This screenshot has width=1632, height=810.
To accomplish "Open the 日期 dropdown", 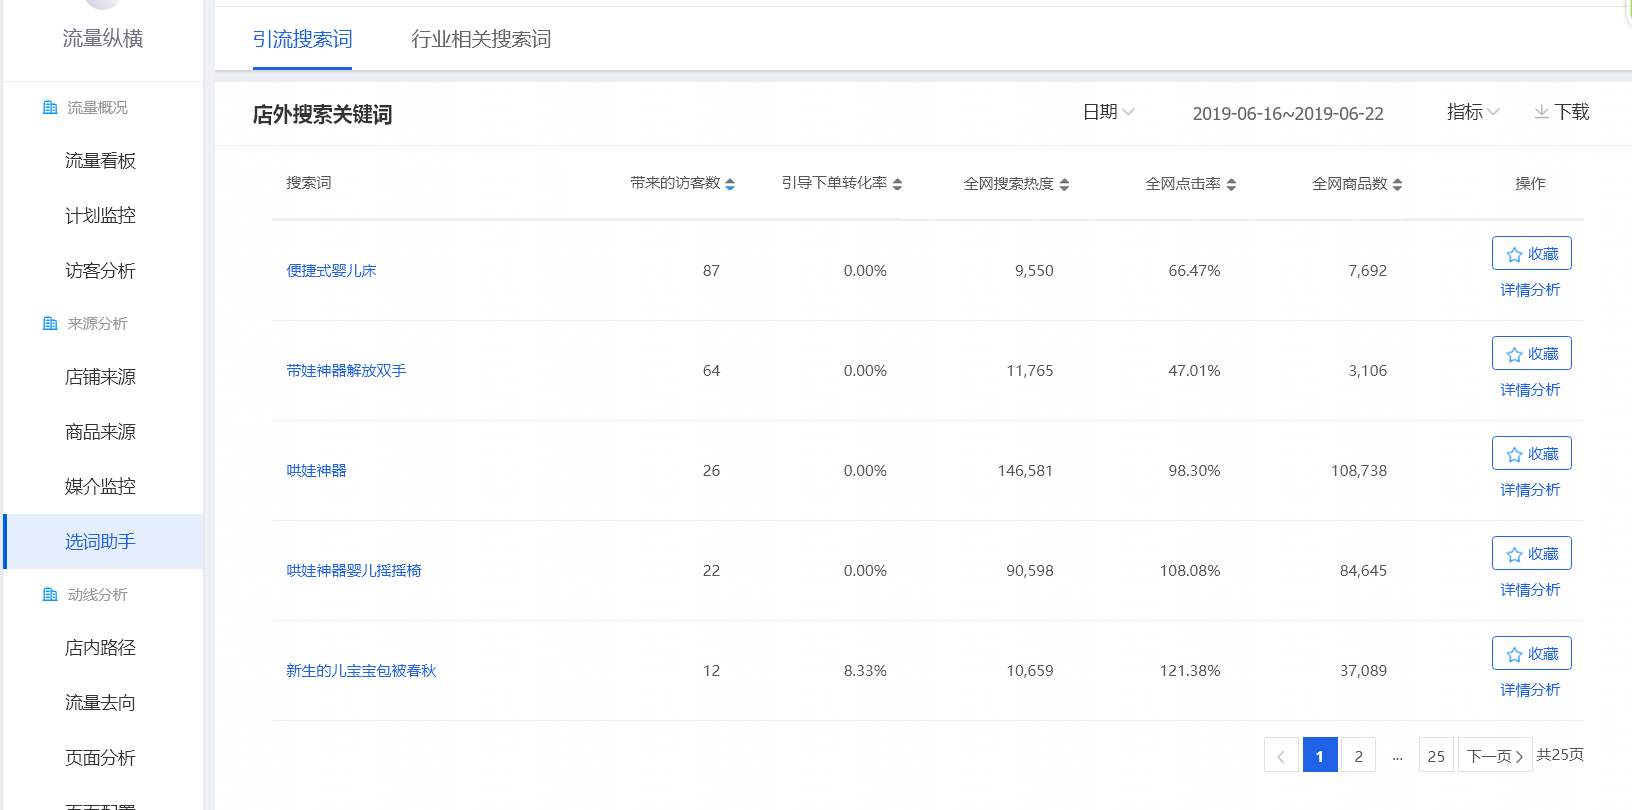I will tap(1108, 112).
